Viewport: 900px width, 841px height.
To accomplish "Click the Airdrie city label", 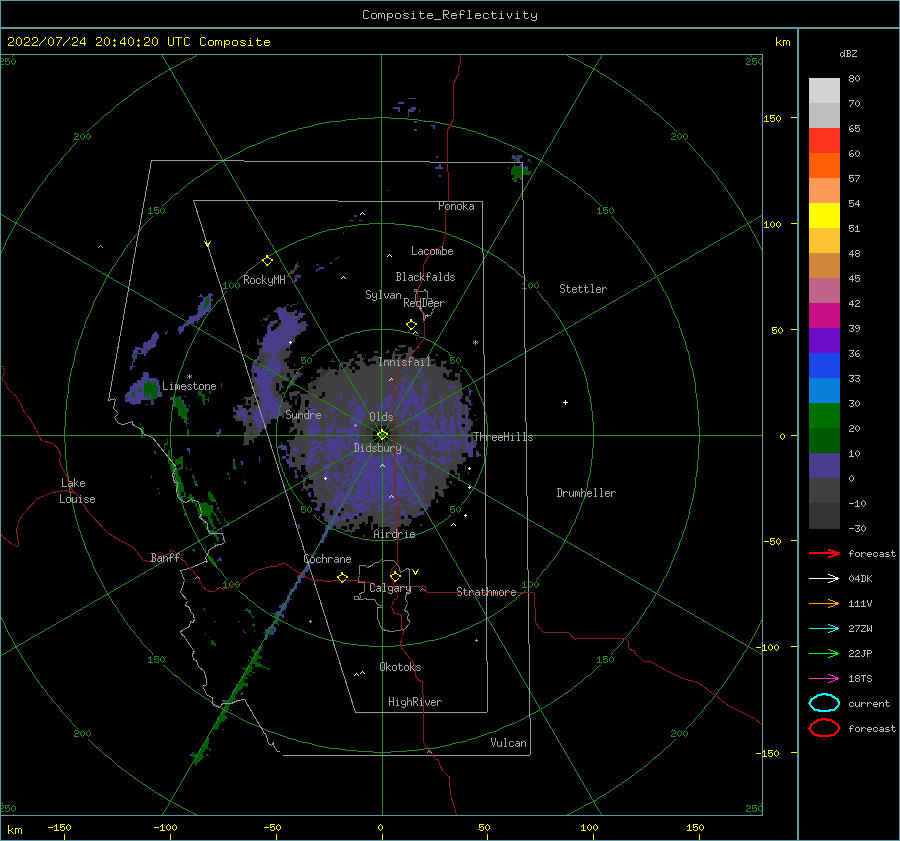I will click(x=394, y=534).
